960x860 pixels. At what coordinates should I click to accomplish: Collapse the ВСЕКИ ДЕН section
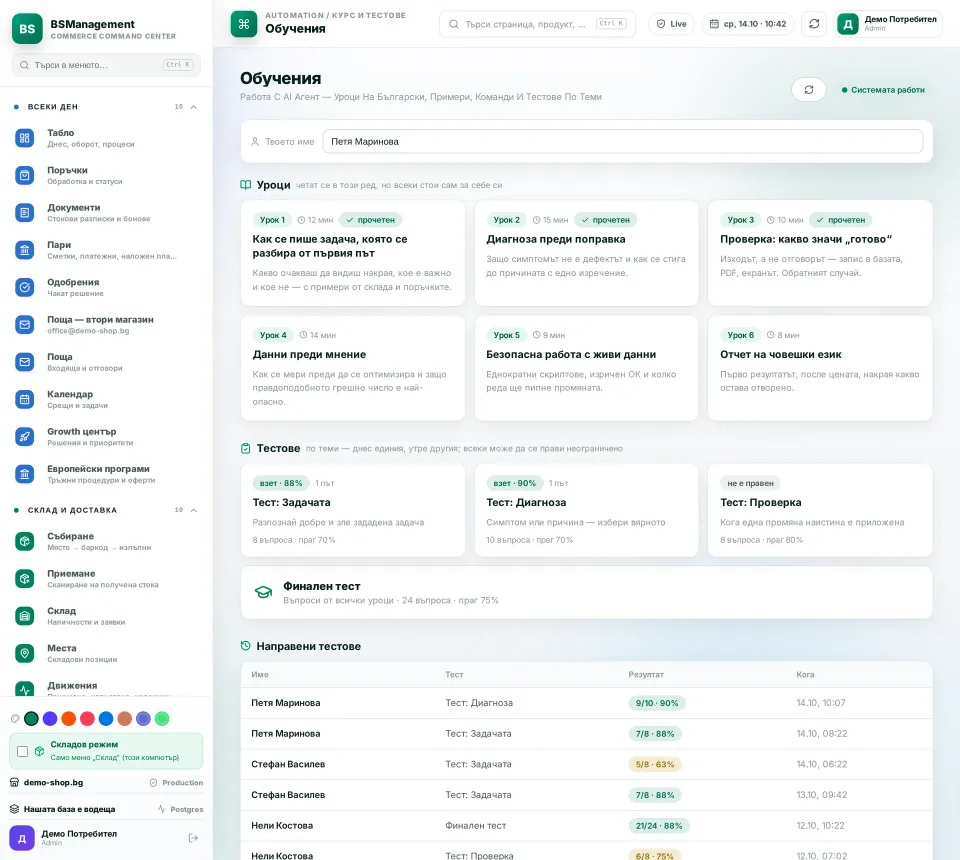tap(193, 107)
